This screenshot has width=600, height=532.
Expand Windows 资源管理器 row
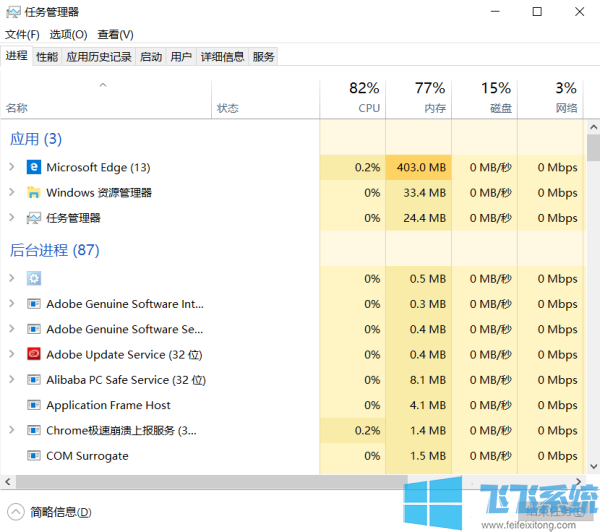point(12,192)
